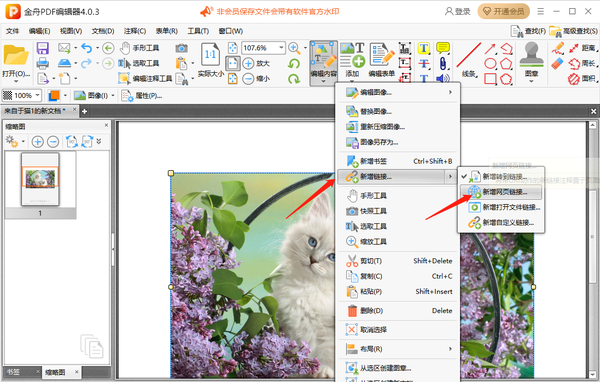Click the Find (查找(F)) button
The width and height of the screenshot is (600, 382).
(528, 31)
